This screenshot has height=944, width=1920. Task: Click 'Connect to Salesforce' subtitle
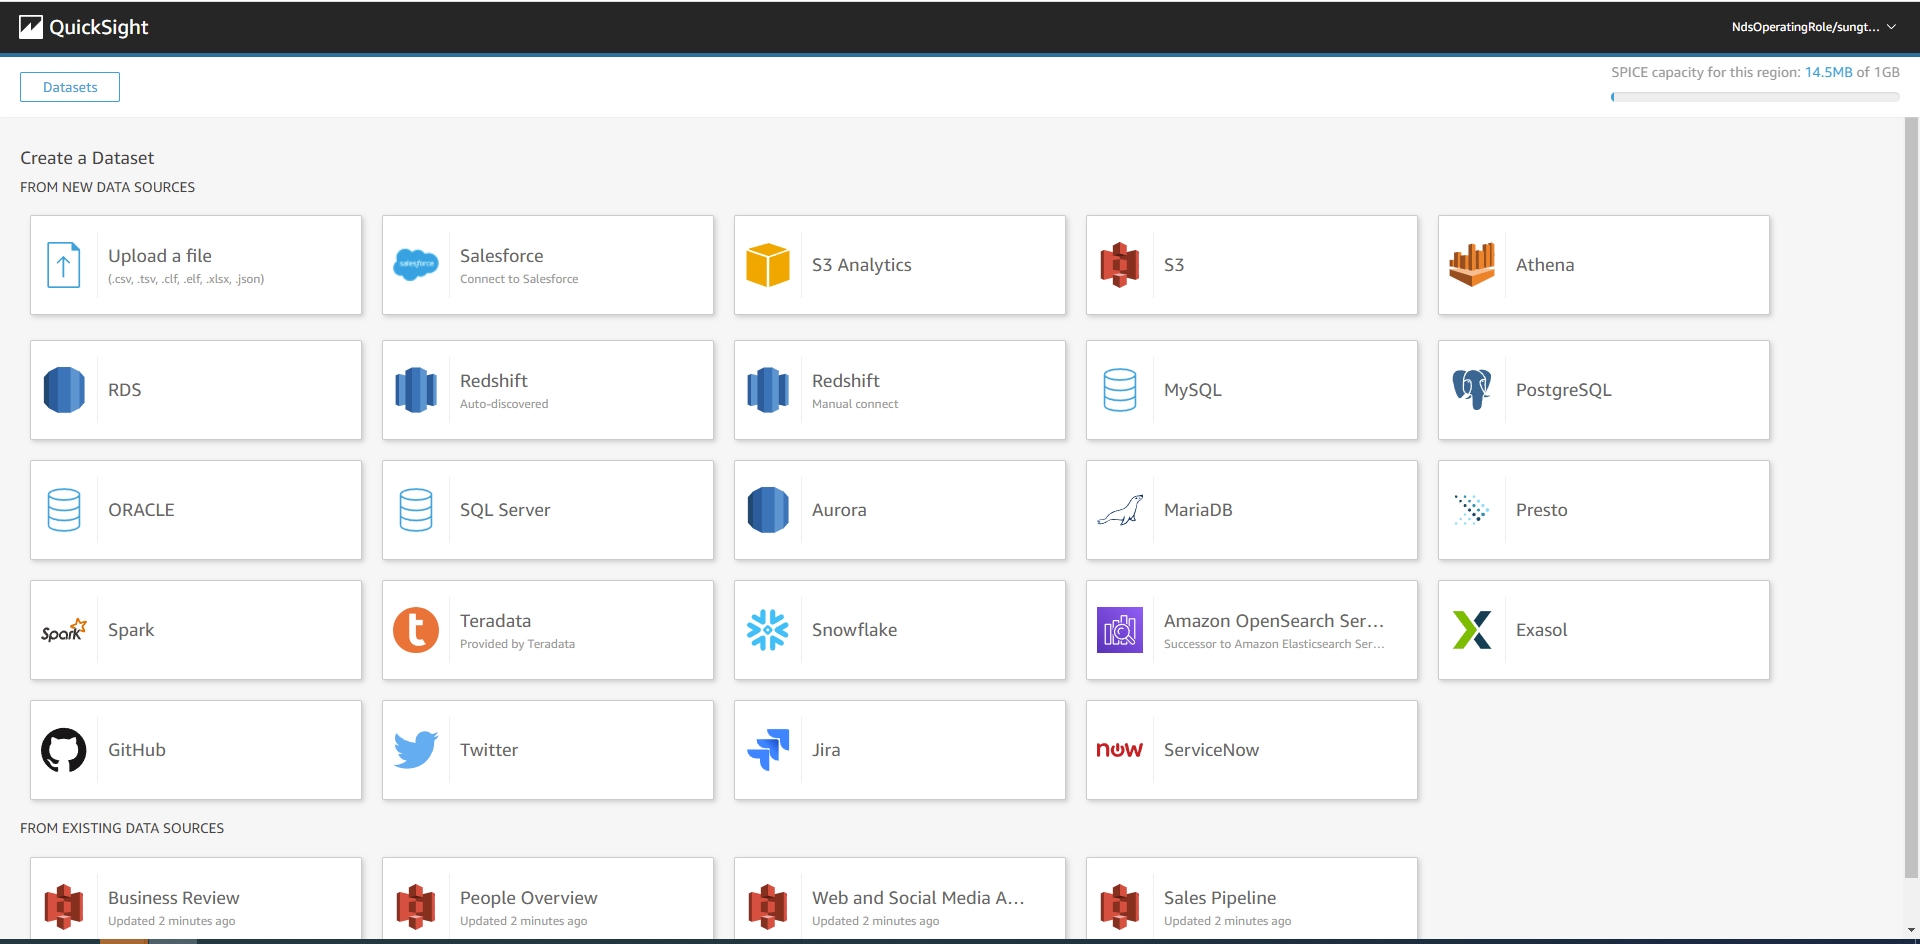[519, 279]
